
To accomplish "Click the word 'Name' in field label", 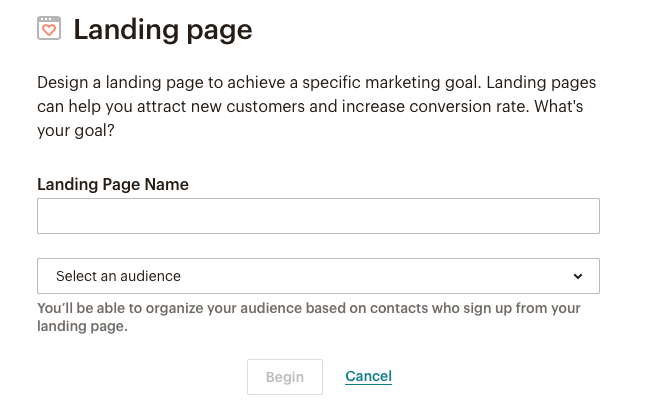I will [x=167, y=184].
